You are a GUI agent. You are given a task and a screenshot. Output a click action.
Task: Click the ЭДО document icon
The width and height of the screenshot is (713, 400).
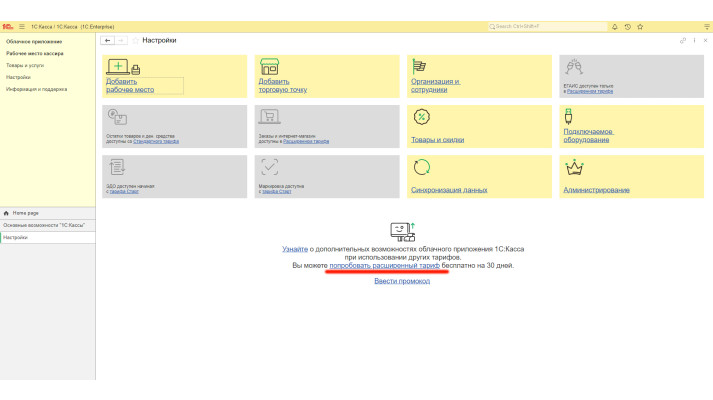coord(117,167)
